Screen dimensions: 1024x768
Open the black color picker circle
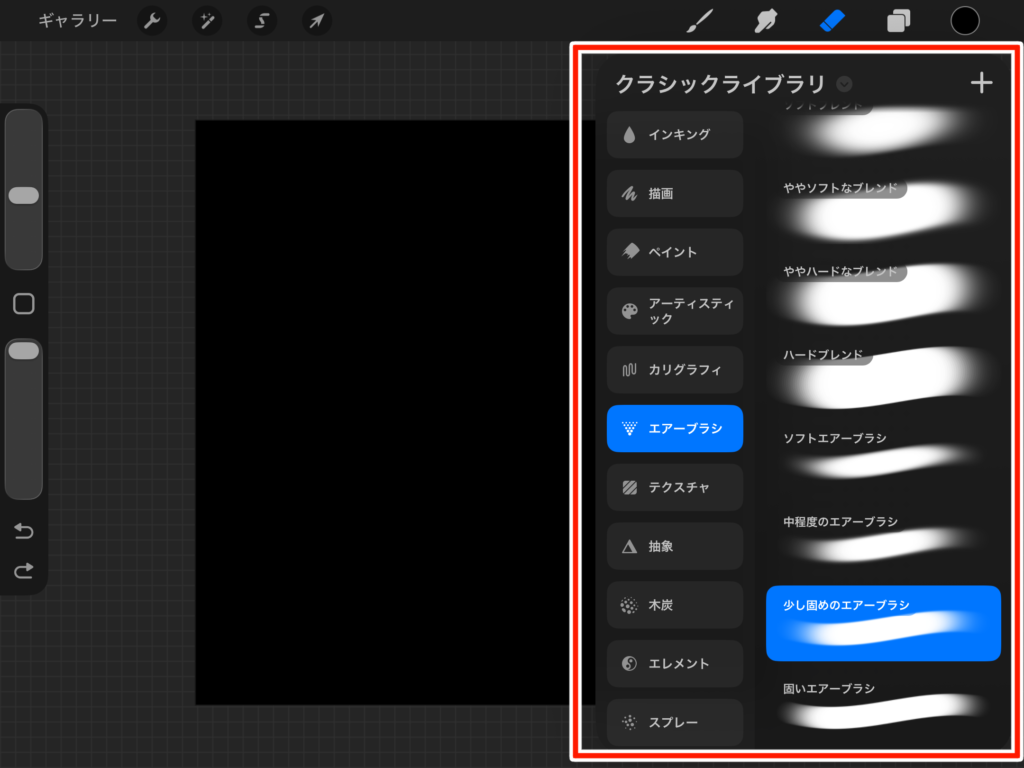pos(965,21)
